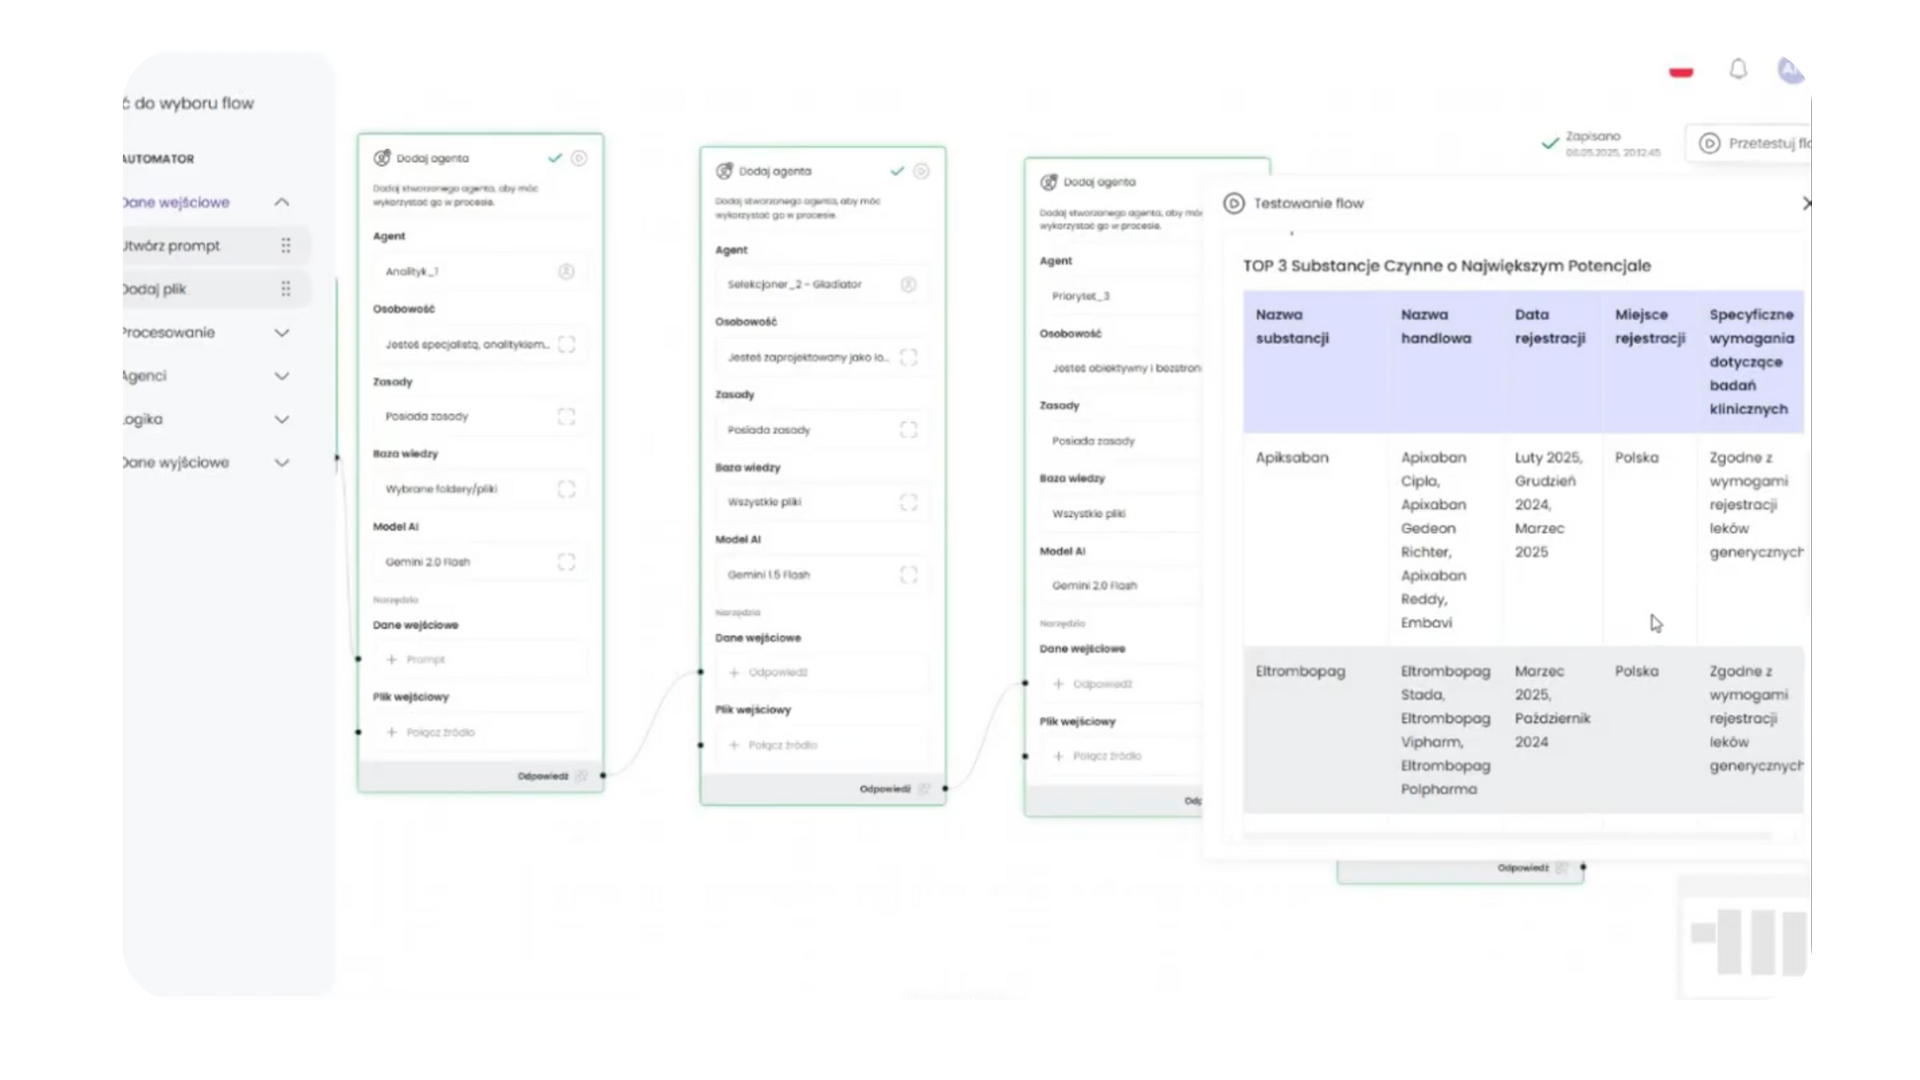Click the minimap thumbnail in canvas corner

click(1745, 936)
